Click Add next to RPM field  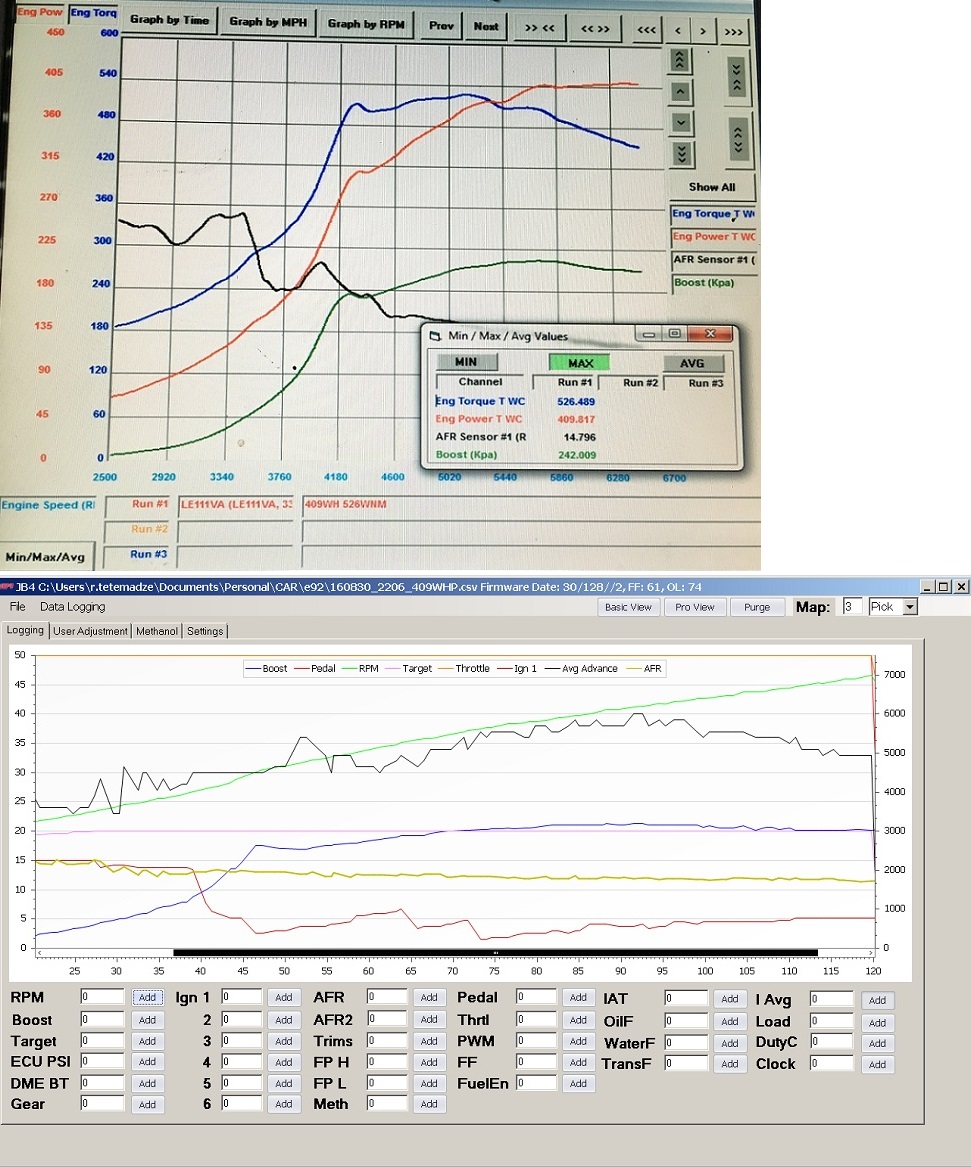coord(147,997)
